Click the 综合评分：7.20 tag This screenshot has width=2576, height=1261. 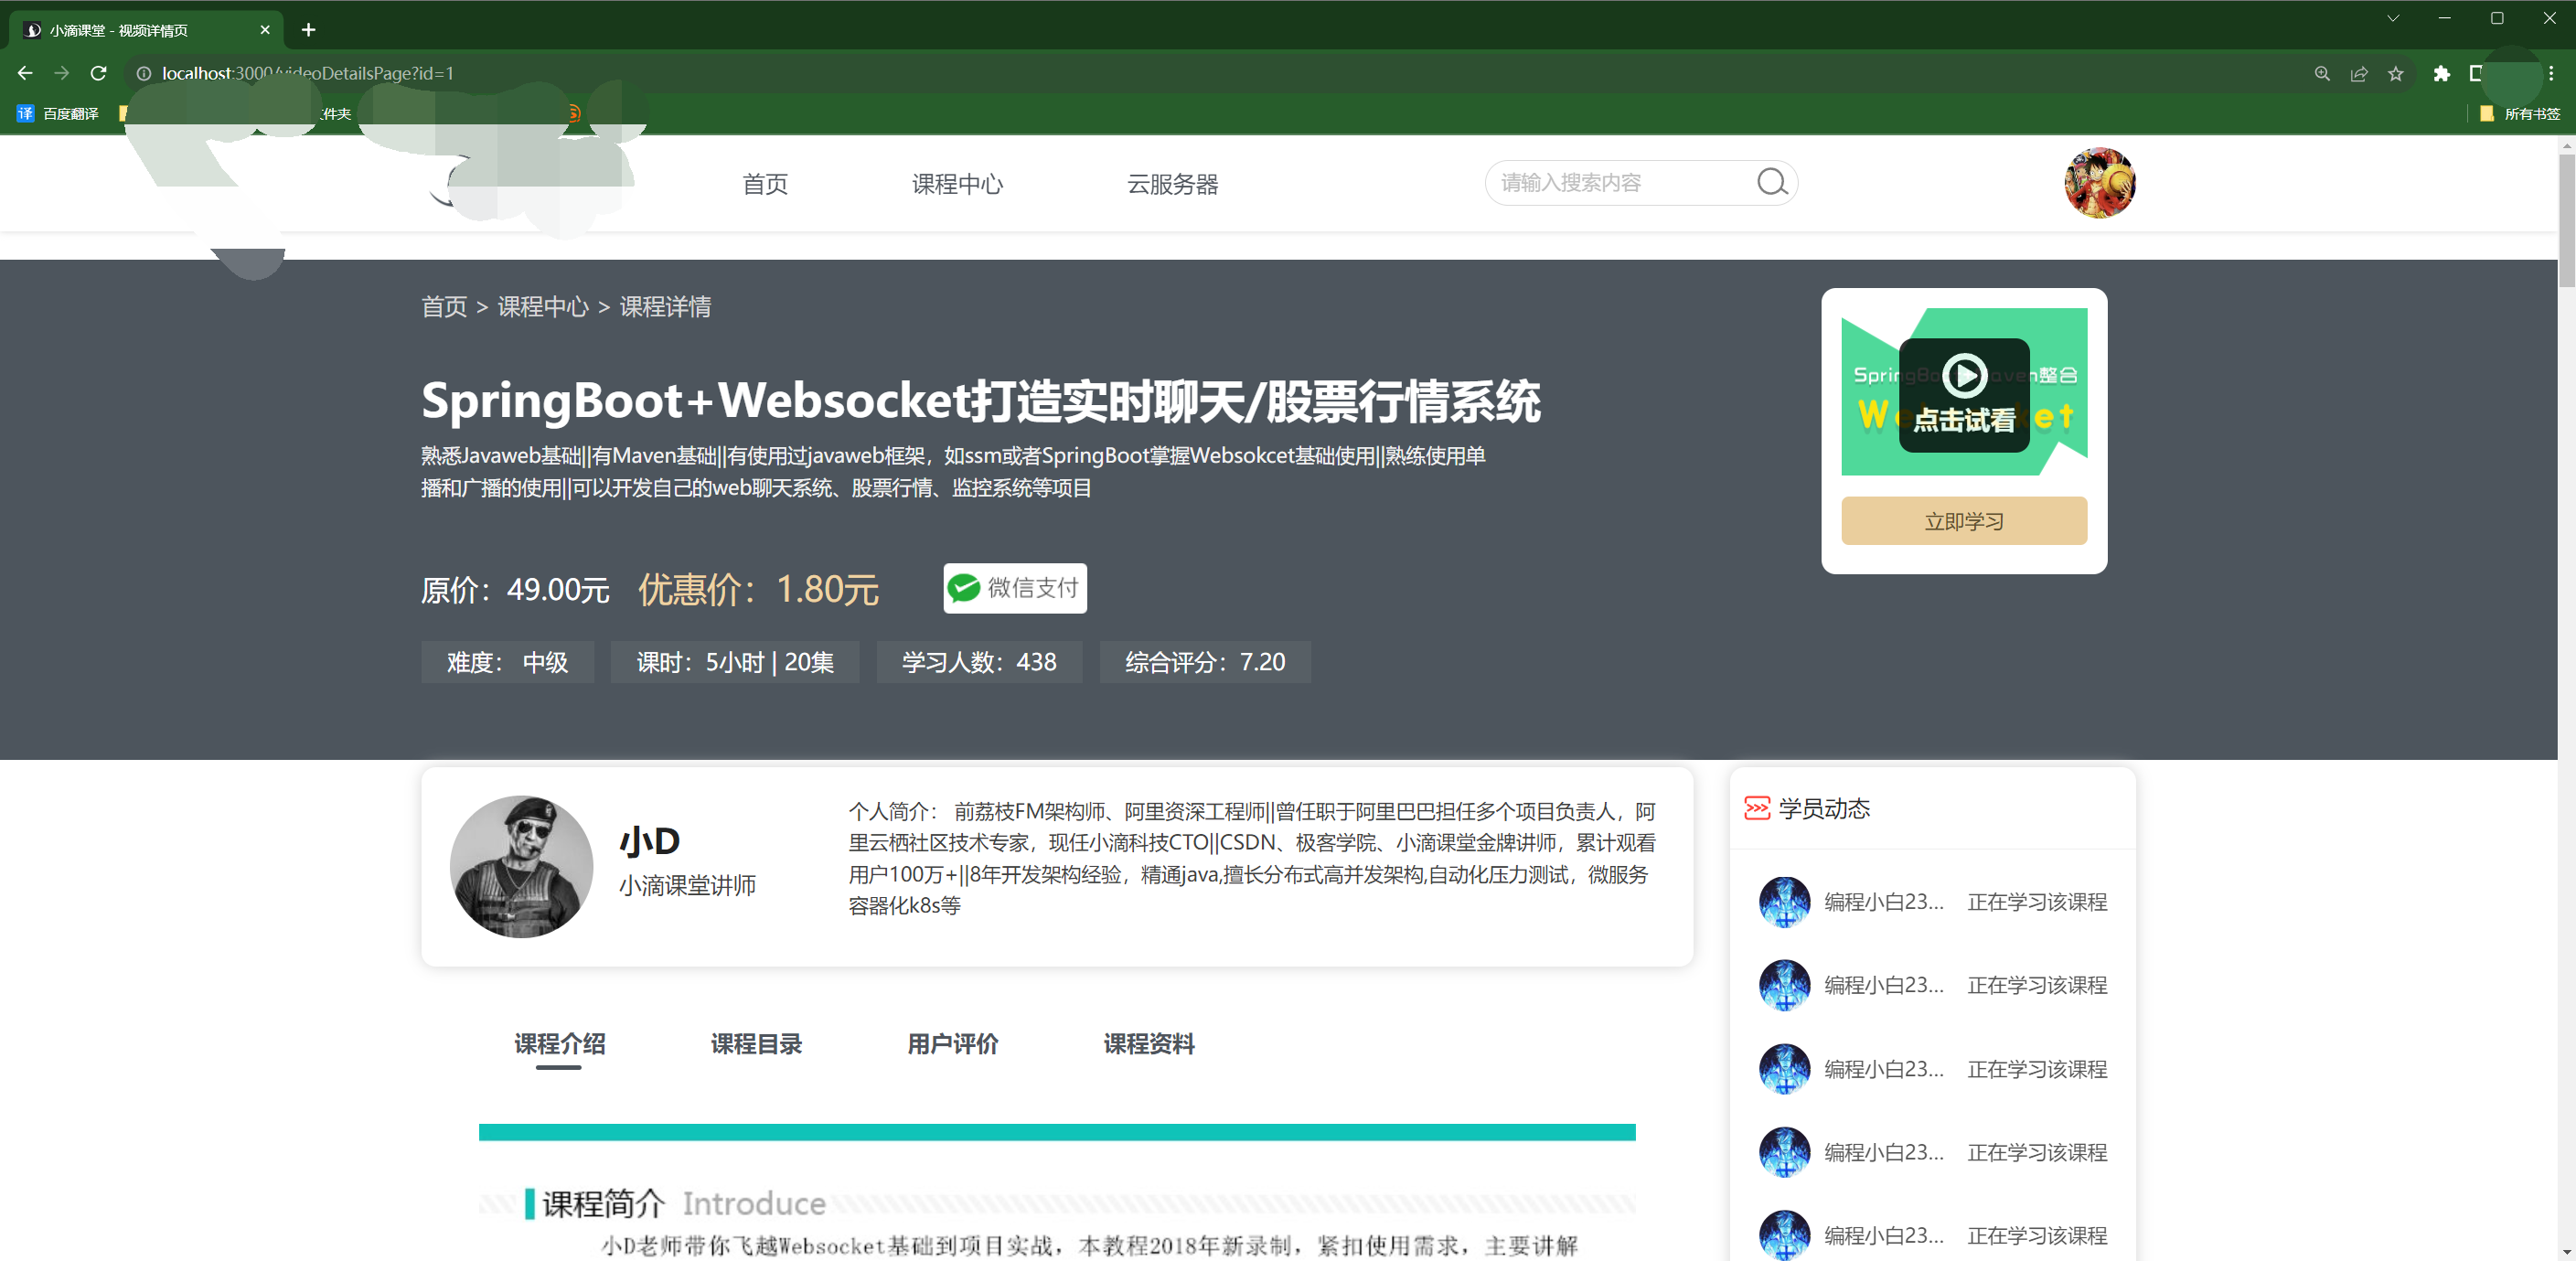click(1205, 662)
